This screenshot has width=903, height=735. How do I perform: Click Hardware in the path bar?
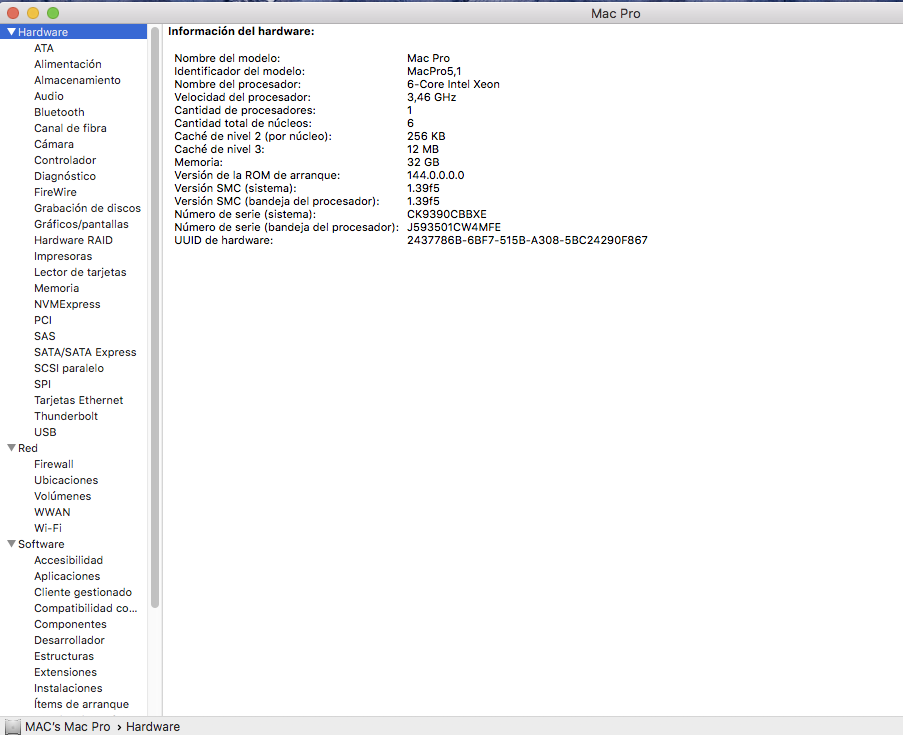153,727
